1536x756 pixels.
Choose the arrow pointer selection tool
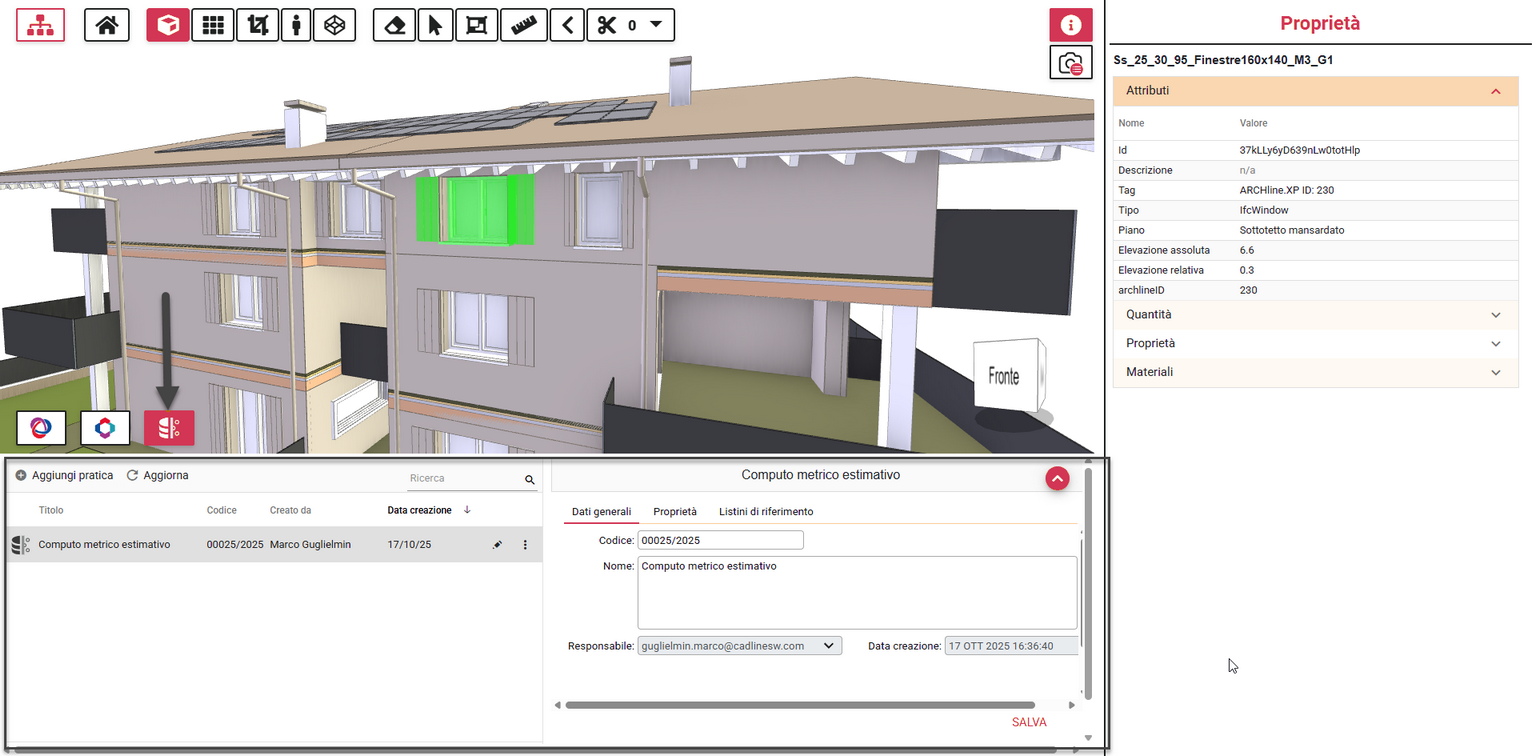(435, 25)
